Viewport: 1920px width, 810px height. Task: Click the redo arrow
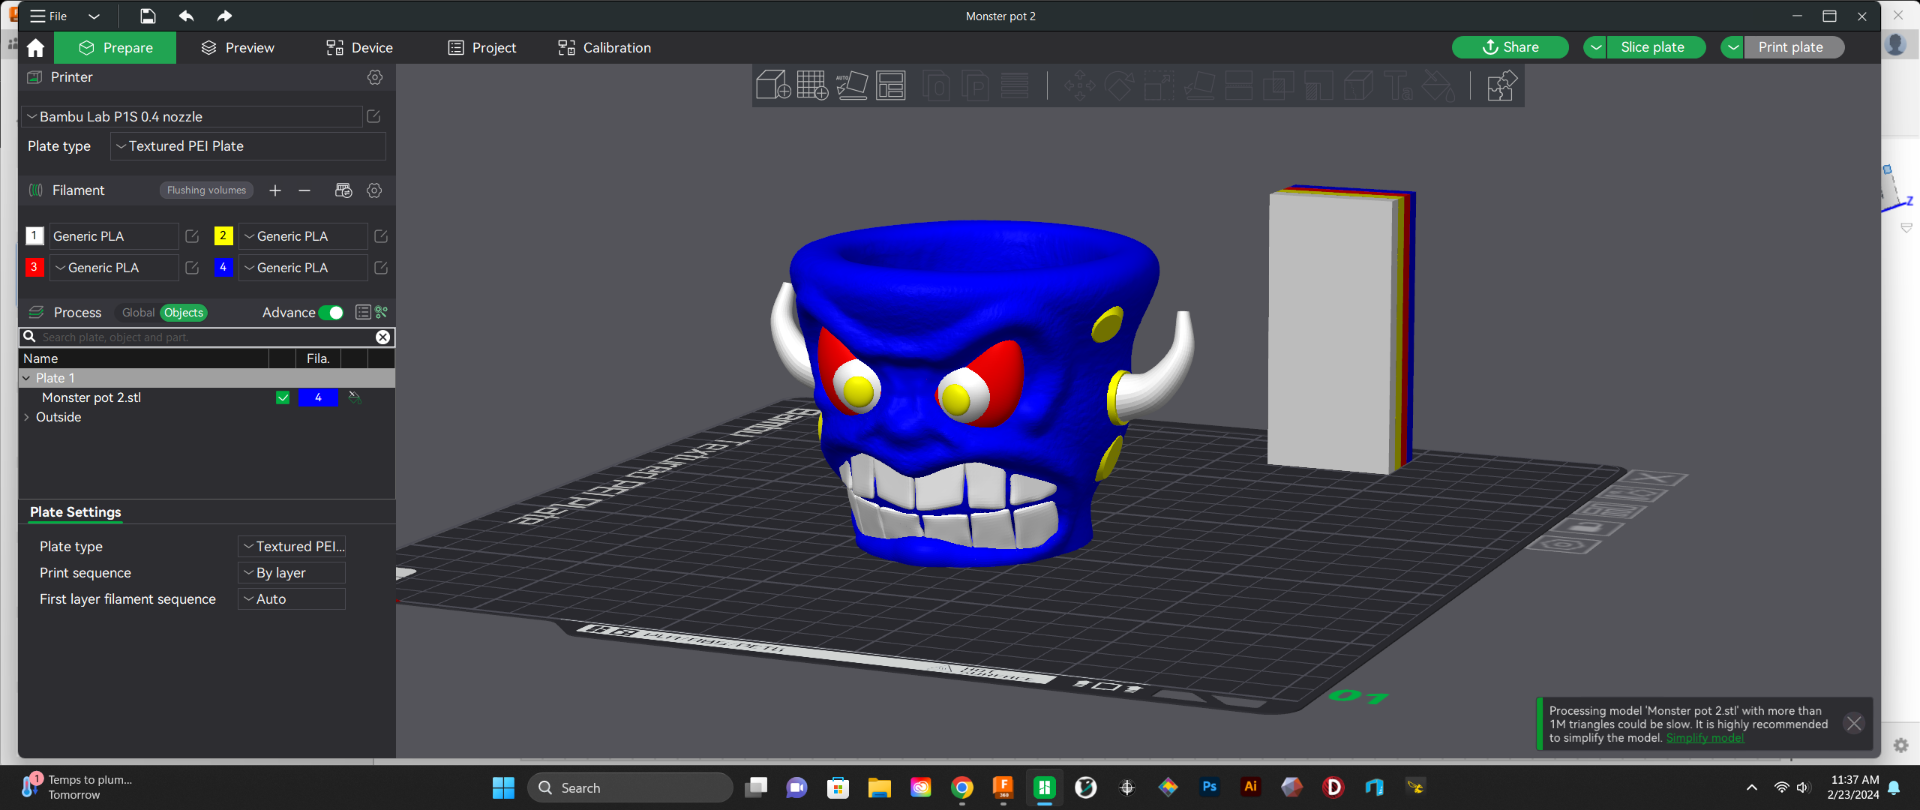(224, 16)
